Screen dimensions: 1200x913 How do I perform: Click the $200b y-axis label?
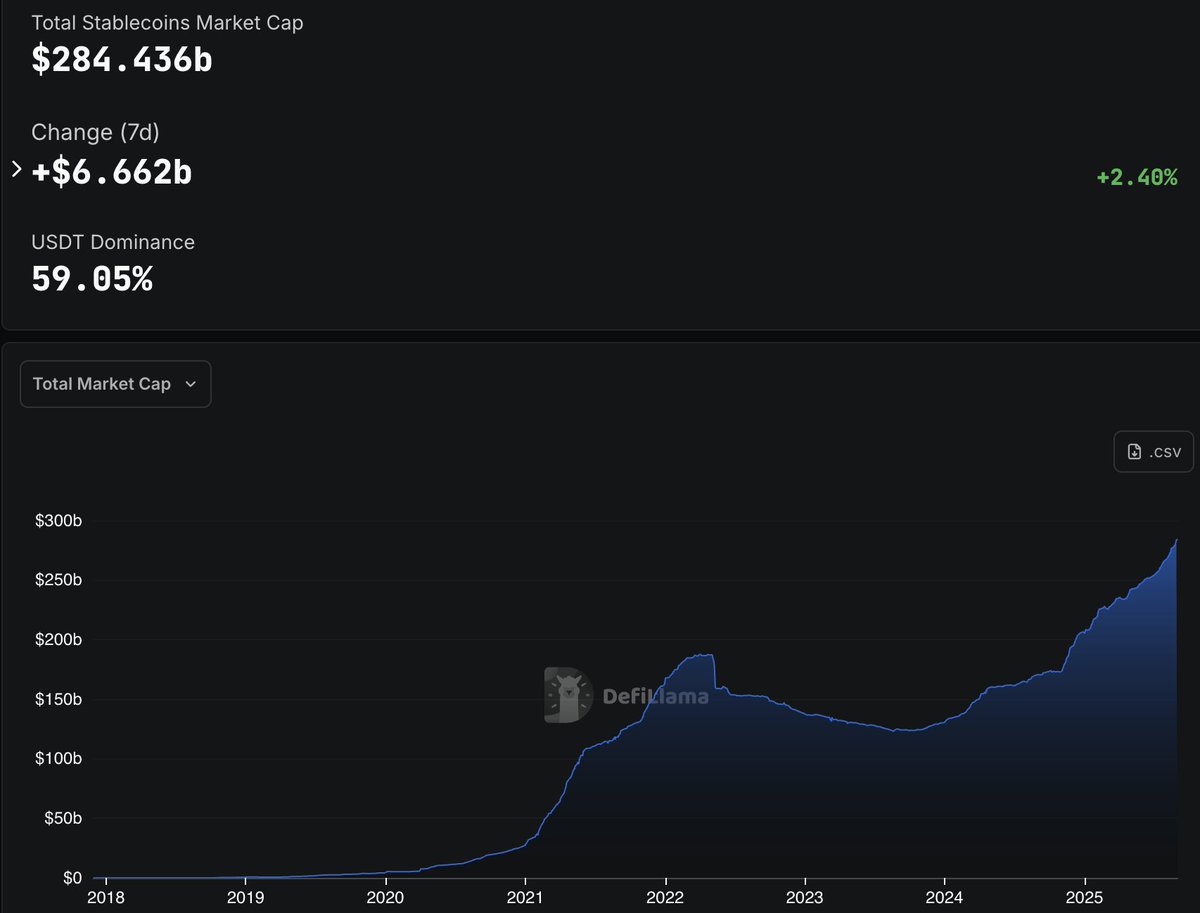click(x=61, y=640)
